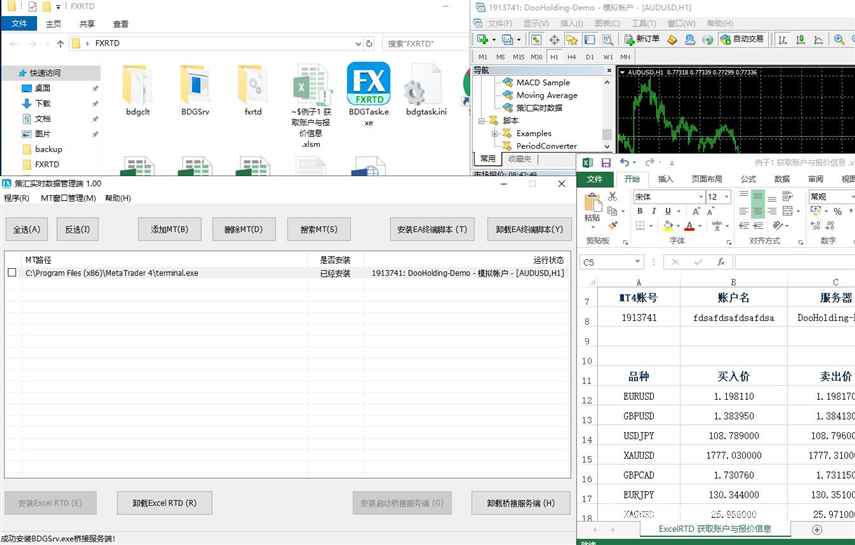Toggle Bold in Excel ribbon

coord(640,211)
